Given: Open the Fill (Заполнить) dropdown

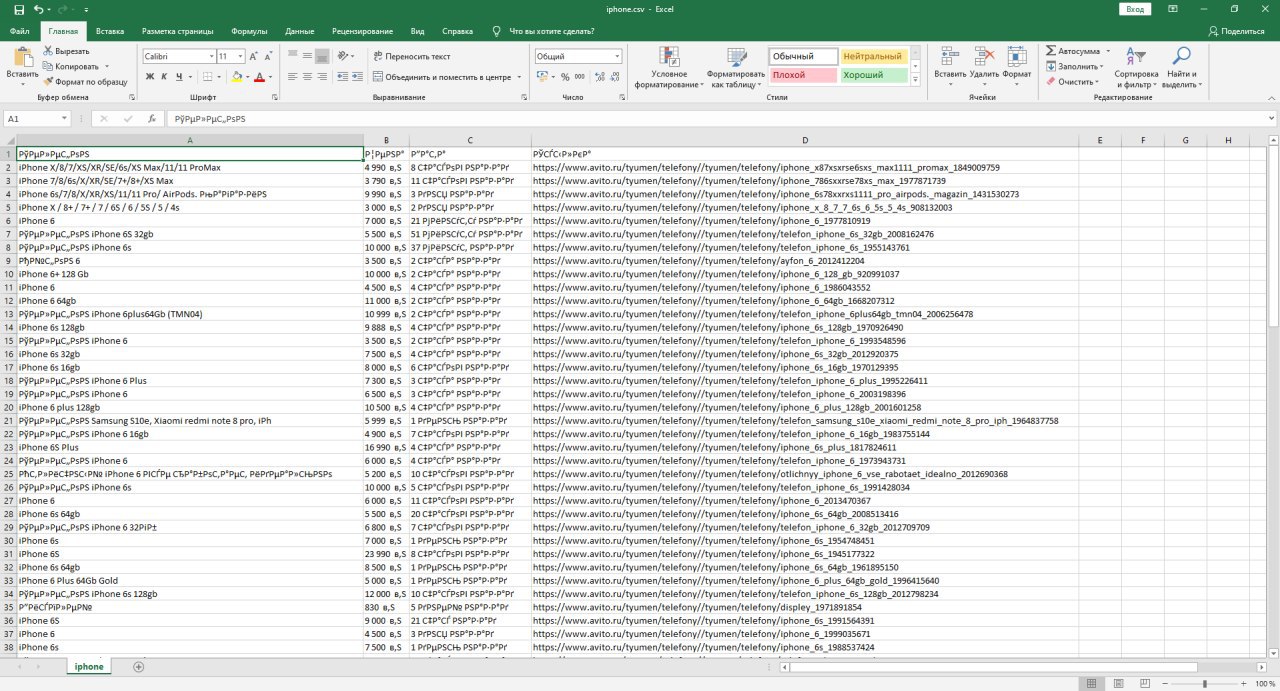Looking at the screenshot, I should click(x=1077, y=66).
